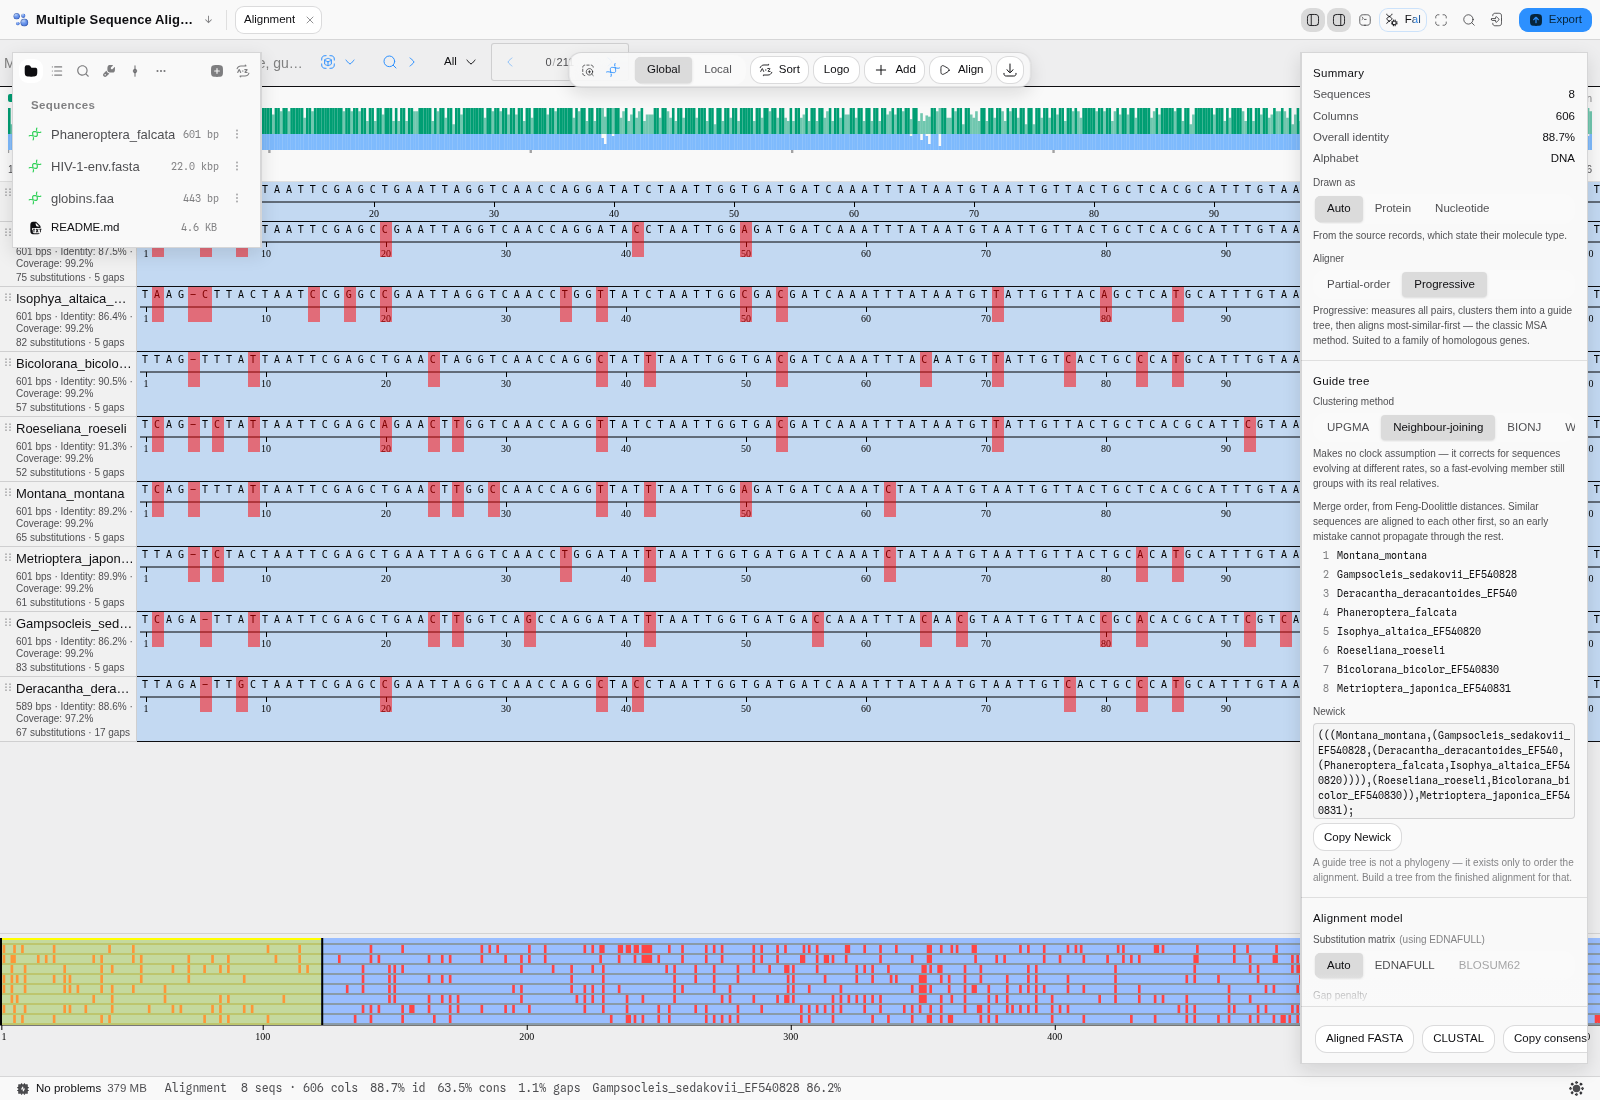Open the ellipsis more icon in sidebar toolbar
Screen dimensions: 1600x1100
tap(161, 71)
